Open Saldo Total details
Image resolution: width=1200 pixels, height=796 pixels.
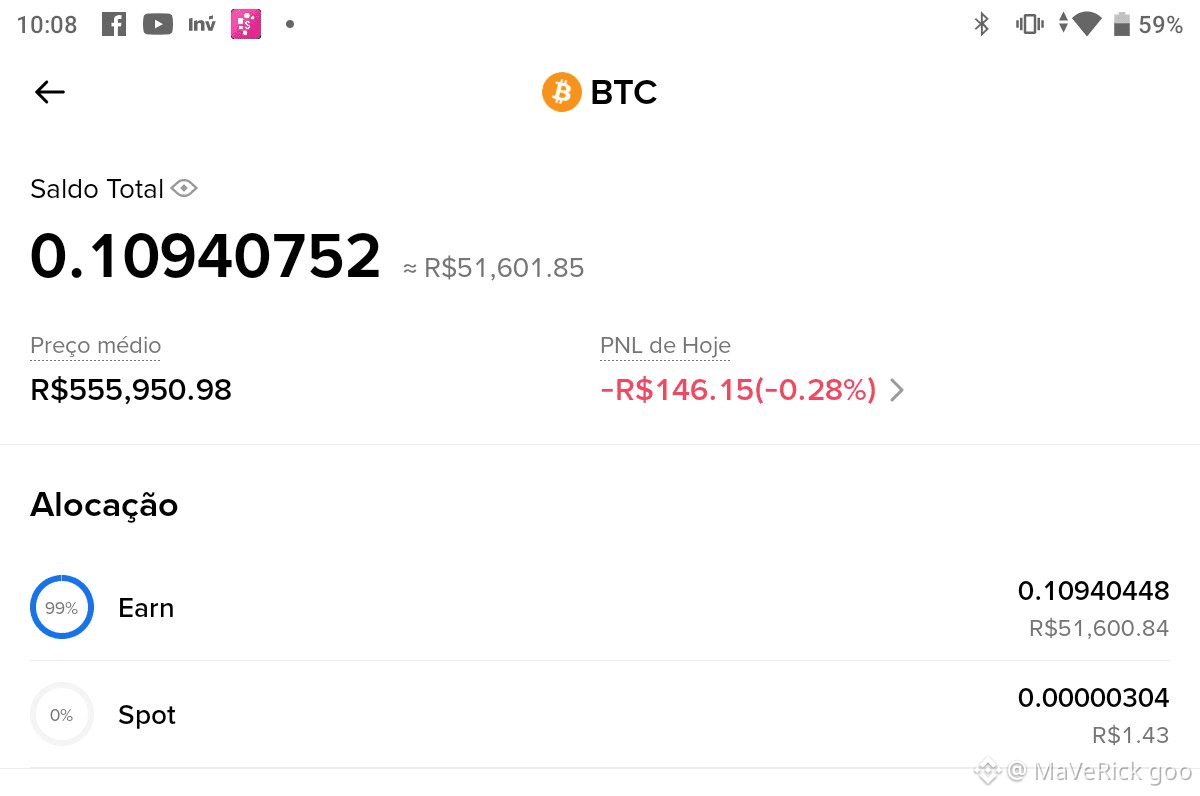click(97, 188)
